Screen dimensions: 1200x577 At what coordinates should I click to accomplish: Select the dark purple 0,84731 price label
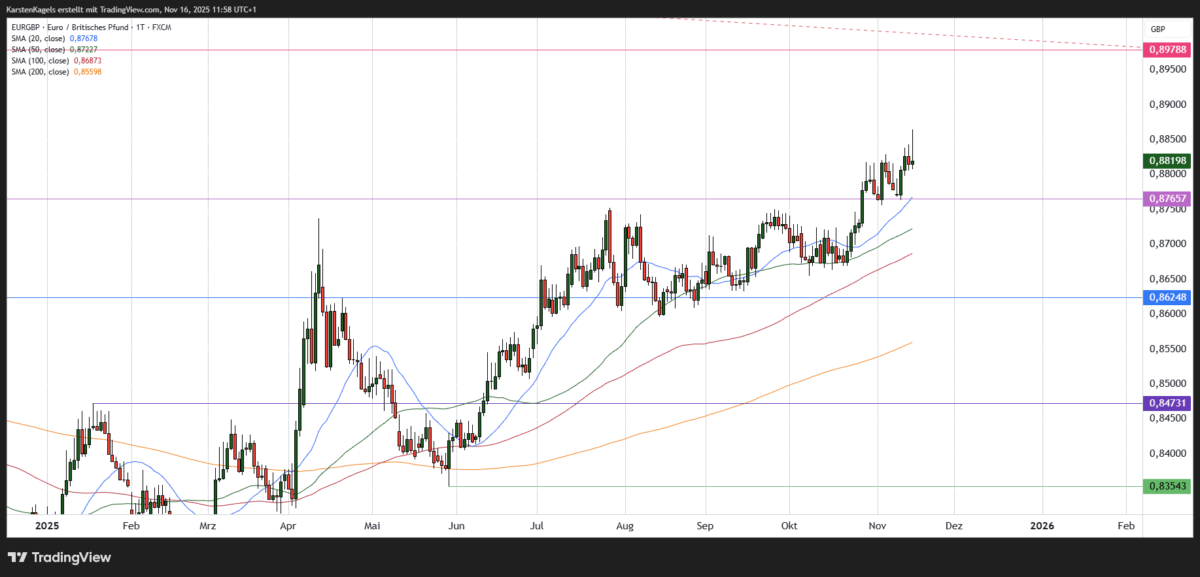[1166, 403]
